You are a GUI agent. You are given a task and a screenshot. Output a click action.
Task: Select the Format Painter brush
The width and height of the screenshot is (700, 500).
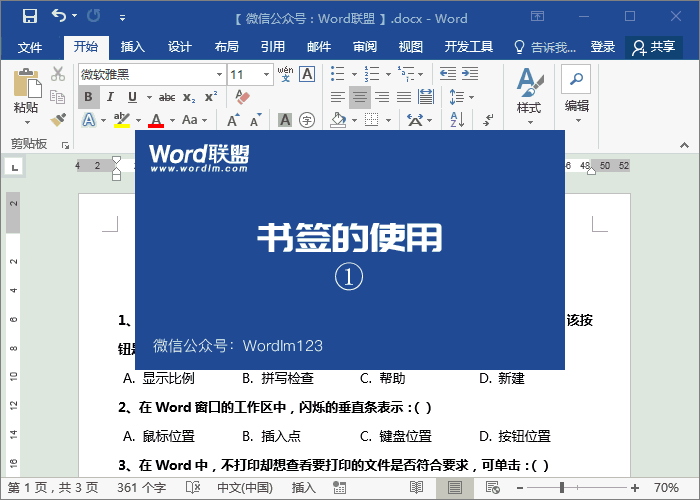click(x=58, y=119)
